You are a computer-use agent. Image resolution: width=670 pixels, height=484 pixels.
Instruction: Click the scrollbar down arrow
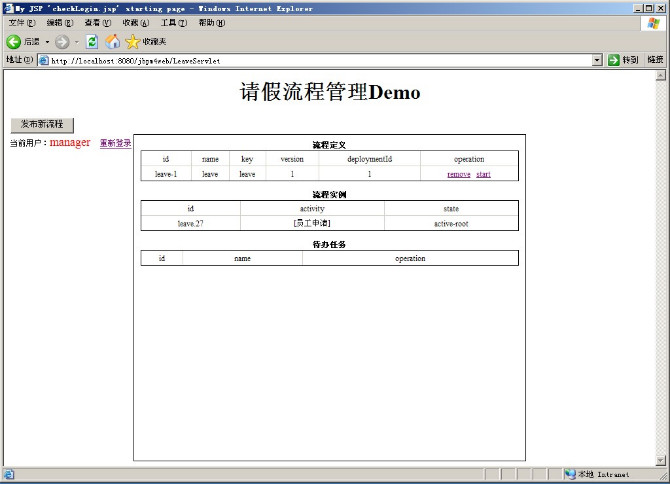[661, 461]
